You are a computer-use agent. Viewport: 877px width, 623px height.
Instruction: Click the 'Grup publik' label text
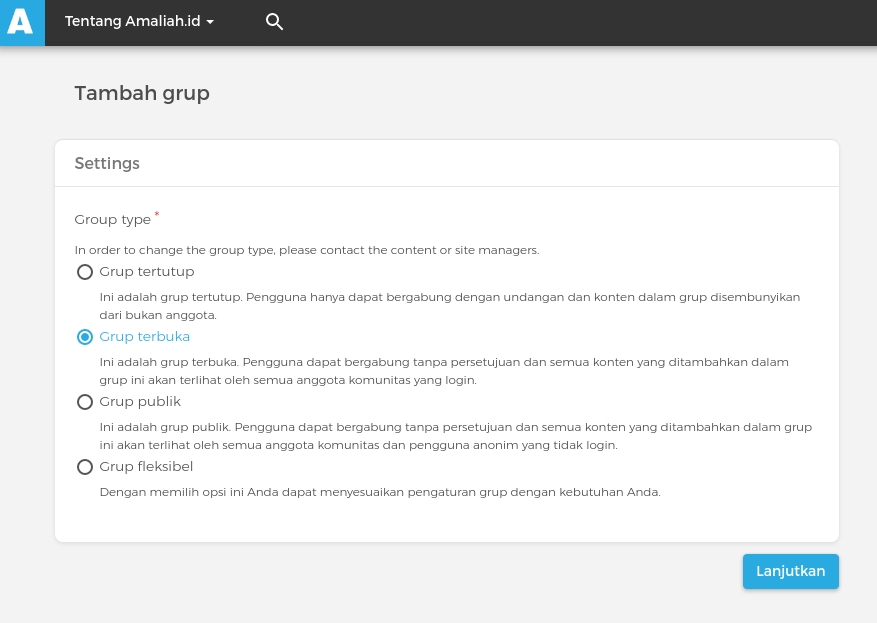click(x=140, y=402)
